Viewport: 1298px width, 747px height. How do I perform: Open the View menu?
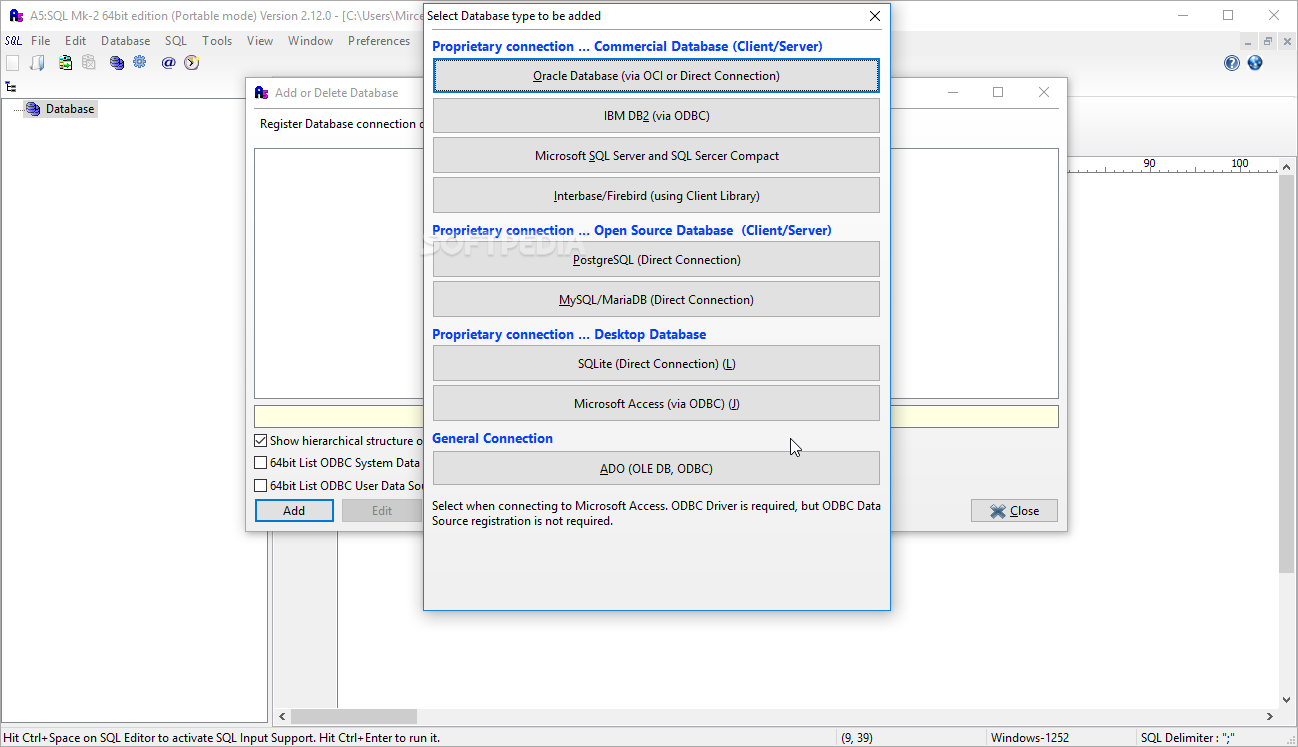click(260, 41)
